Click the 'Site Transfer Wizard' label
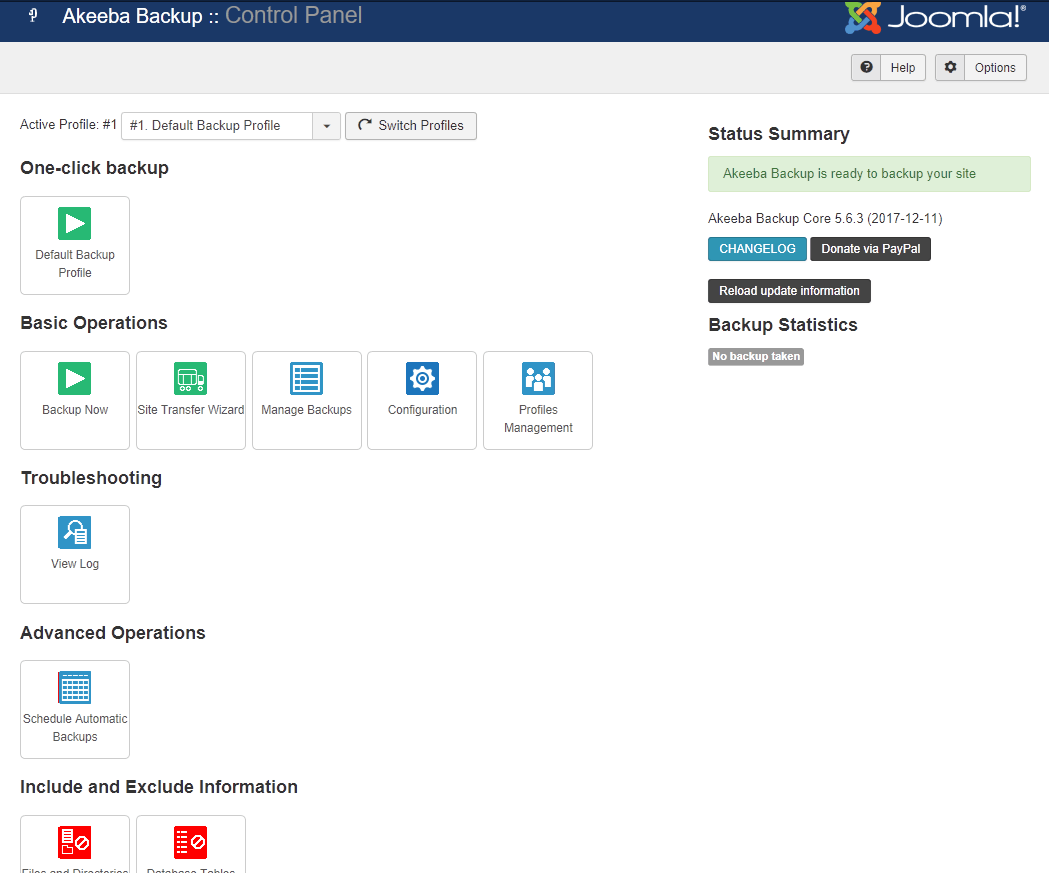 pos(191,410)
